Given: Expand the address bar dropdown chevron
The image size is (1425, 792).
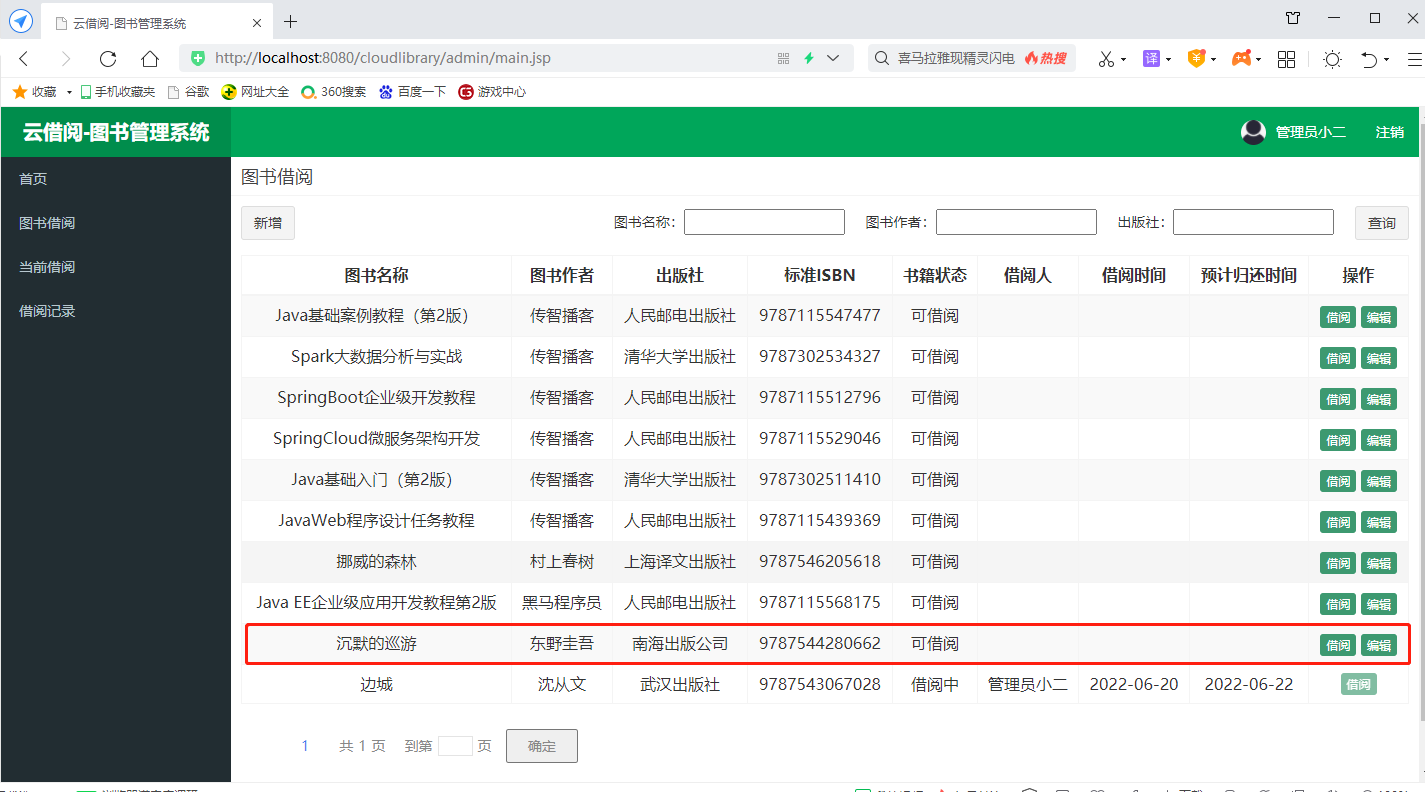Looking at the screenshot, I should coord(833,59).
